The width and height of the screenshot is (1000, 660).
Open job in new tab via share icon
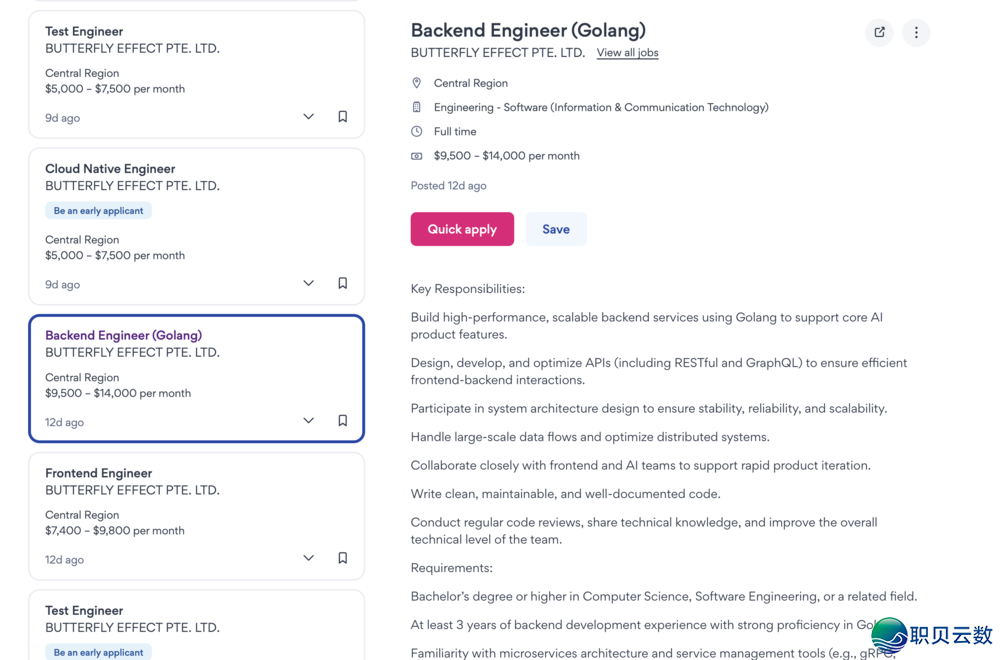879,33
